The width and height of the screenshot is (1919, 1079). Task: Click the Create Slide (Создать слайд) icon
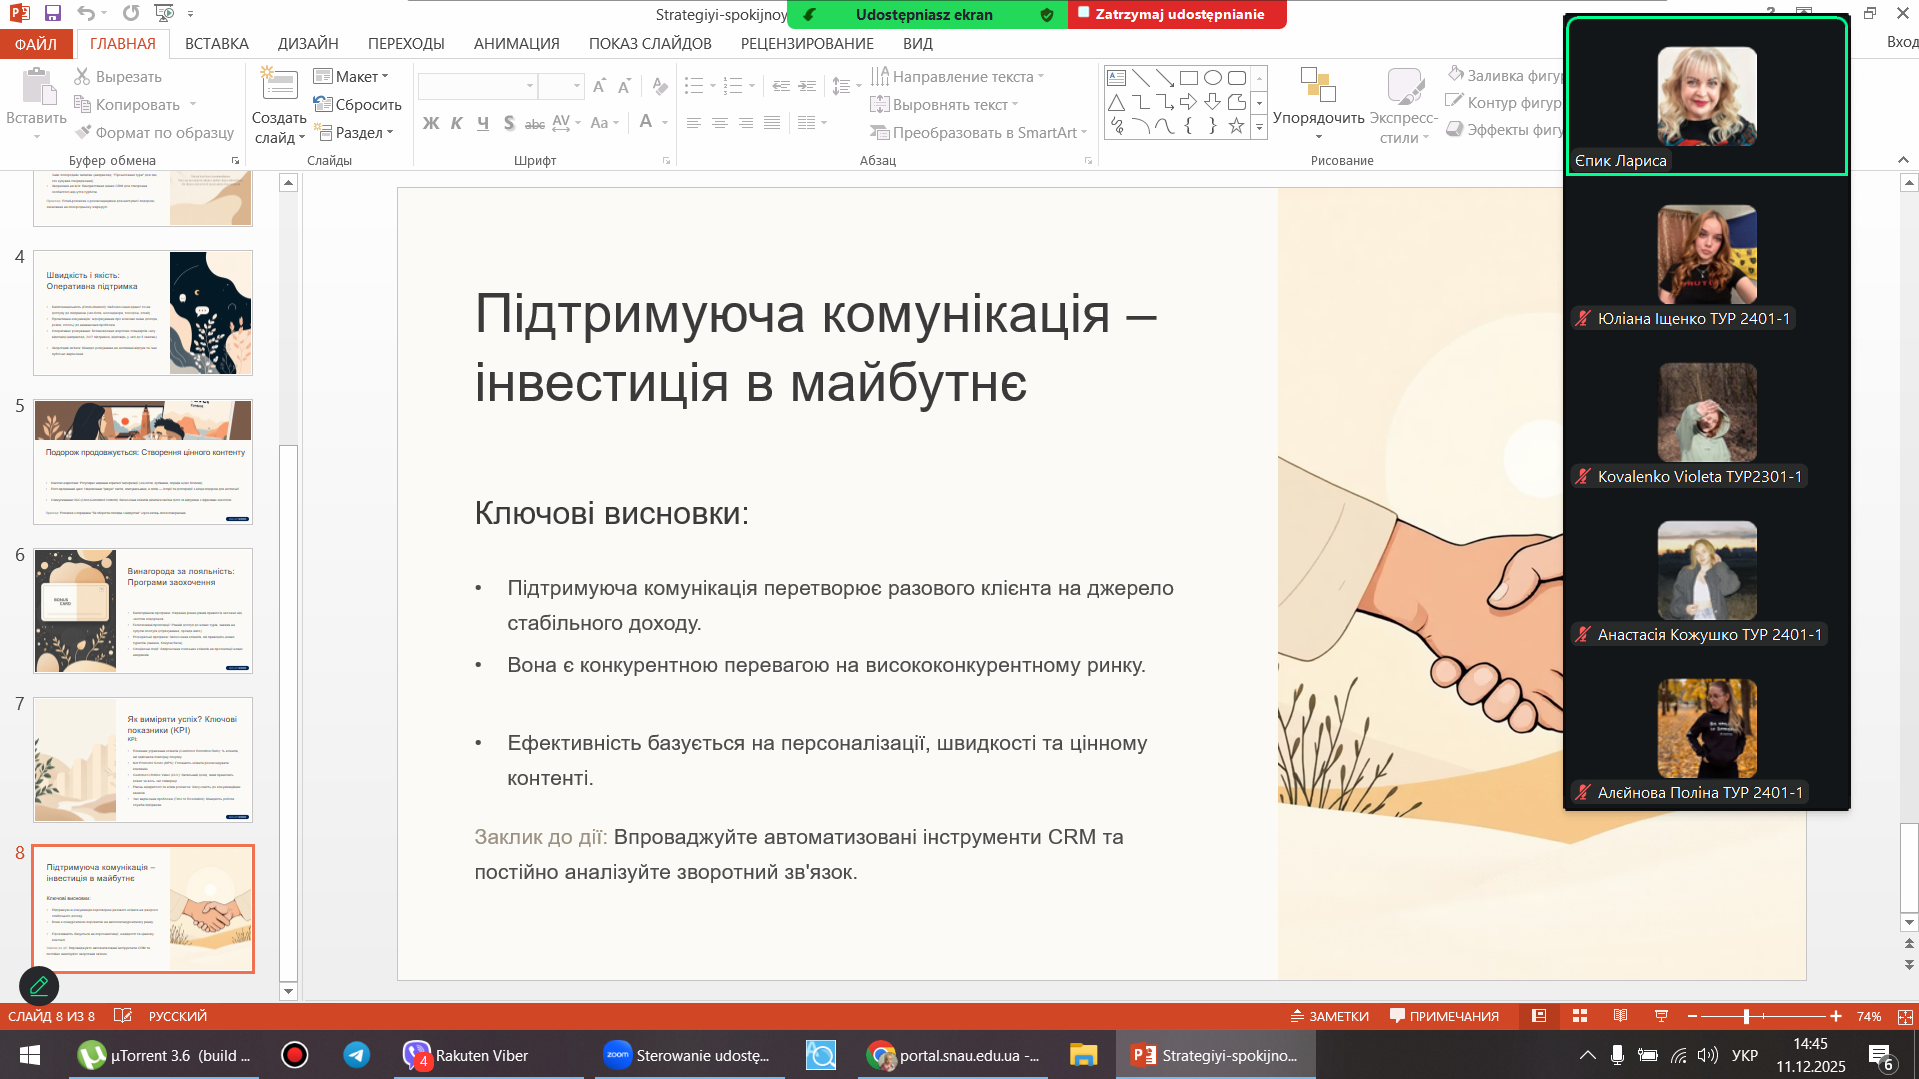tap(279, 87)
